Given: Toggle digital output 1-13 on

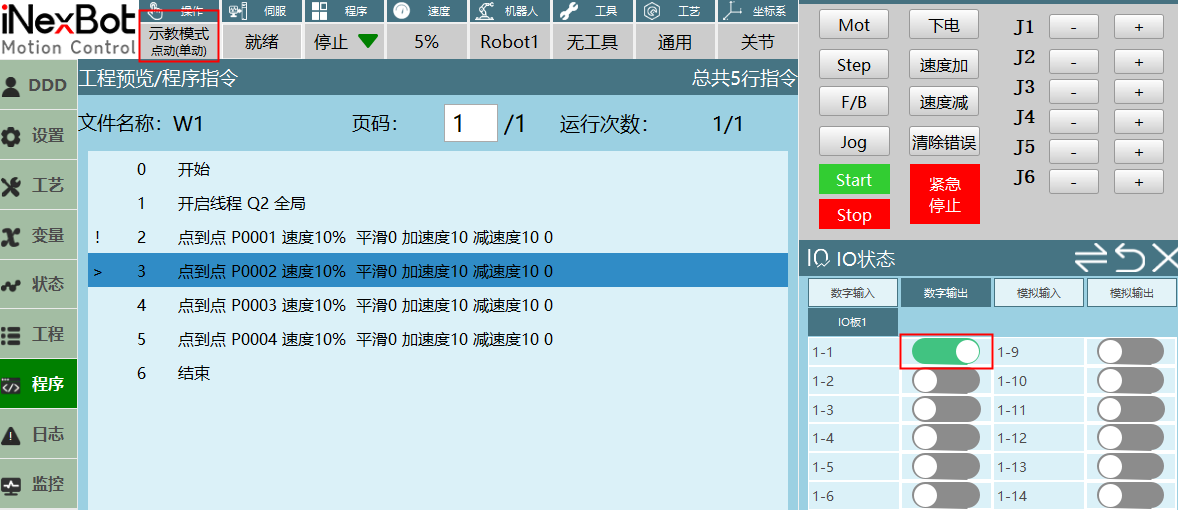Looking at the screenshot, I should pos(1131,467).
